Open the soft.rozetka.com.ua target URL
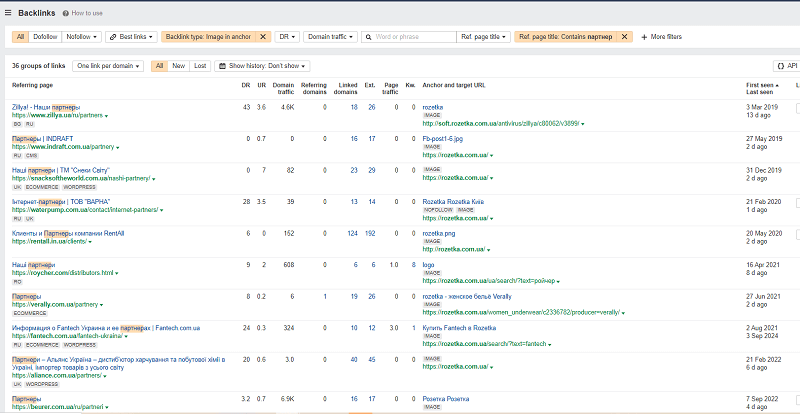The image size is (800, 414). [x=501, y=124]
